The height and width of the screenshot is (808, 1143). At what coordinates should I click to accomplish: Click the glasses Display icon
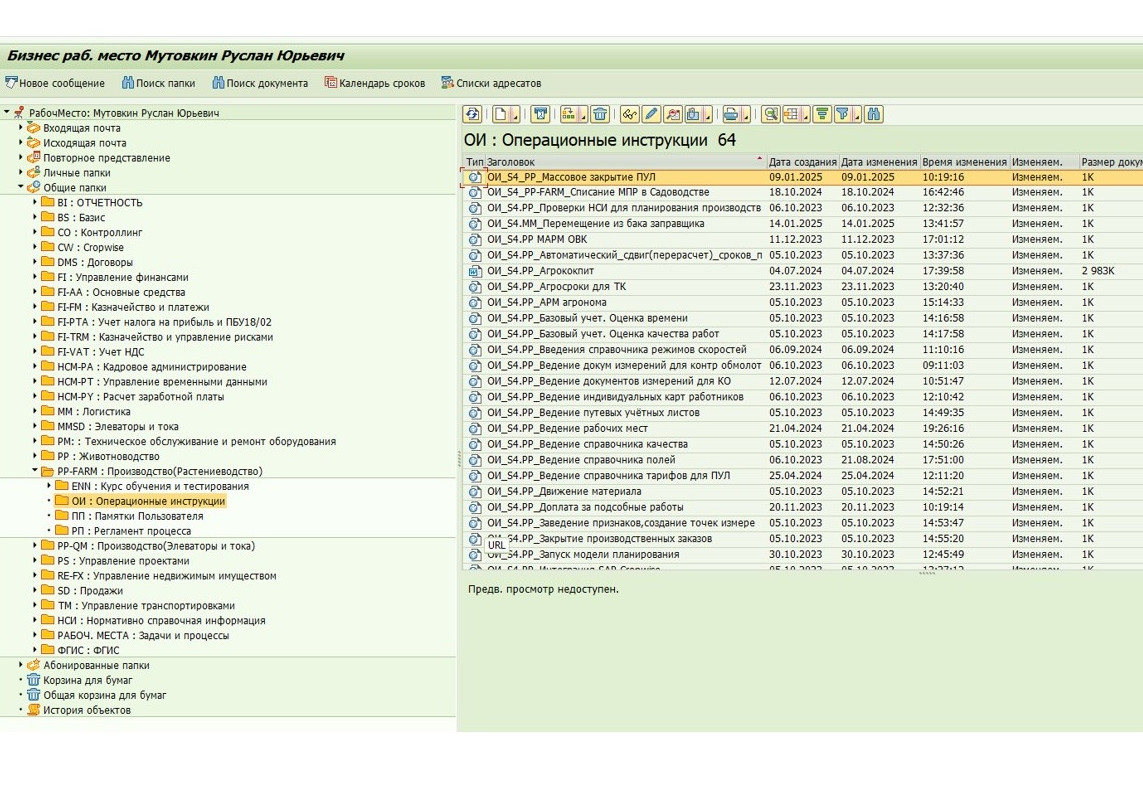629,114
